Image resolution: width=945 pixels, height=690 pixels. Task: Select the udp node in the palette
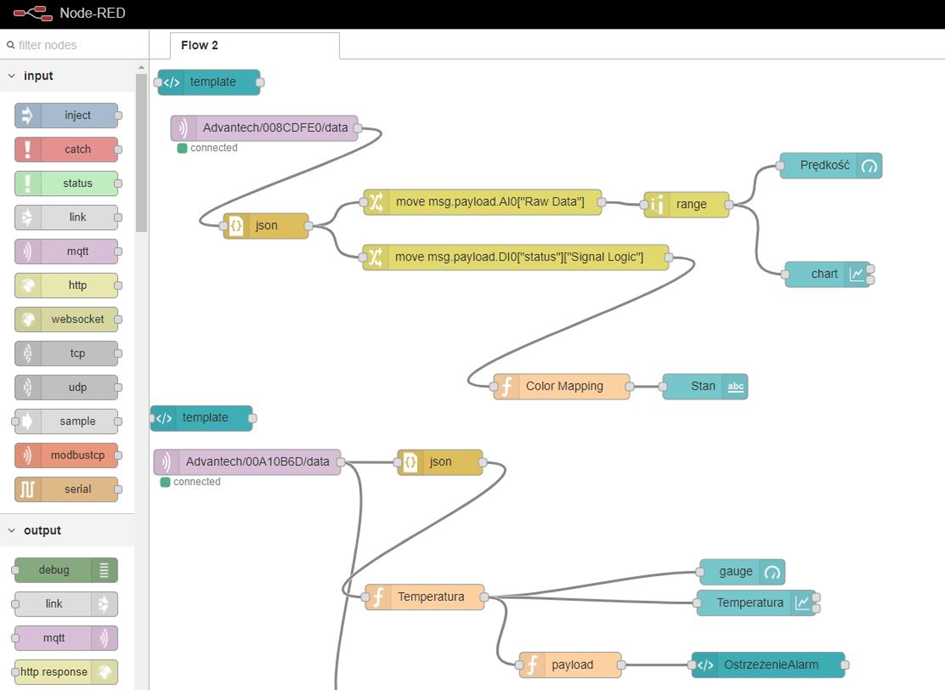[66, 387]
